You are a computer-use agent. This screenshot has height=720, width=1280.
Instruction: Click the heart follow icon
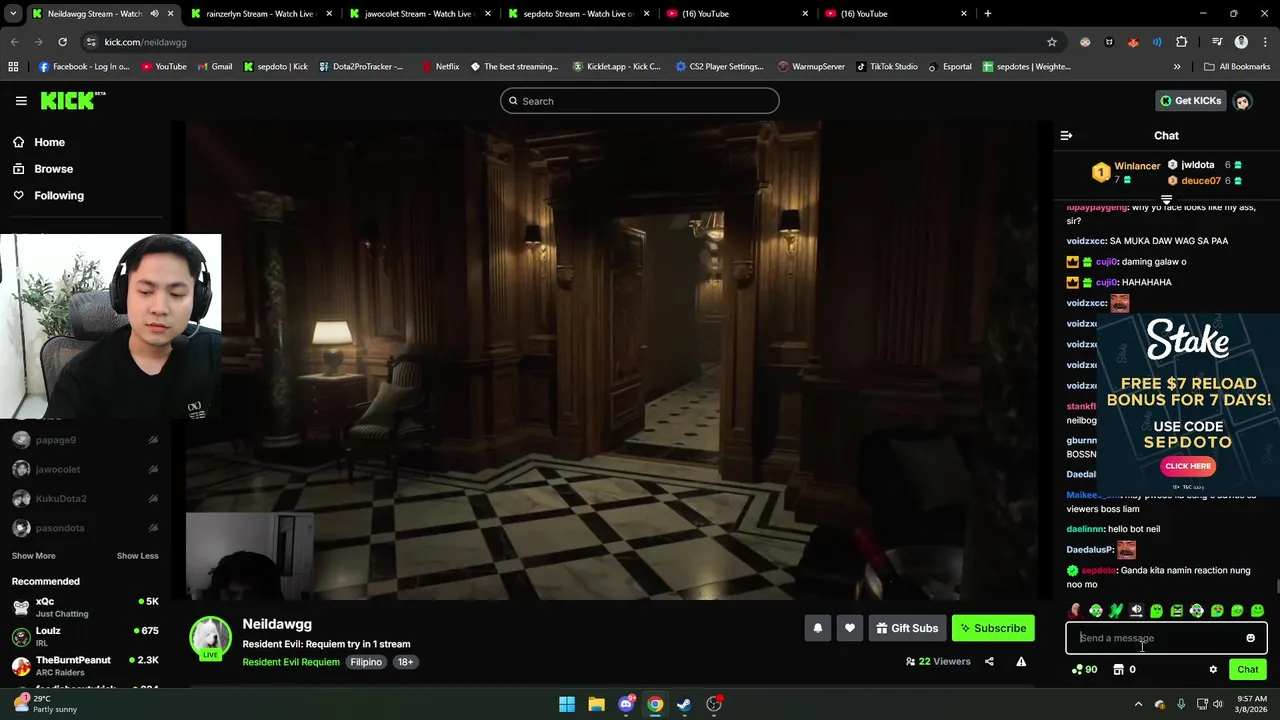click(x=850, y=628)
